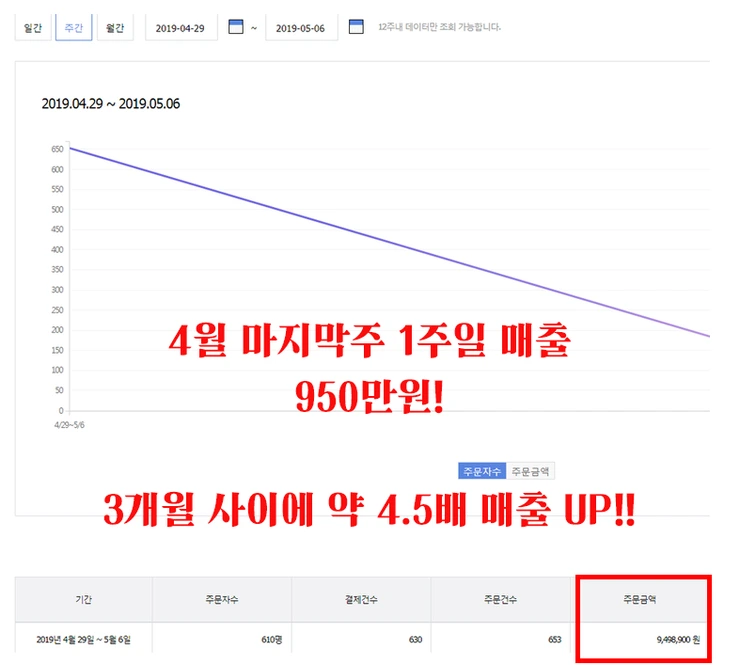
Task: Select the period cell 2019년 4월 29일 ~ 5월 6일
Action: click(84, 639)
